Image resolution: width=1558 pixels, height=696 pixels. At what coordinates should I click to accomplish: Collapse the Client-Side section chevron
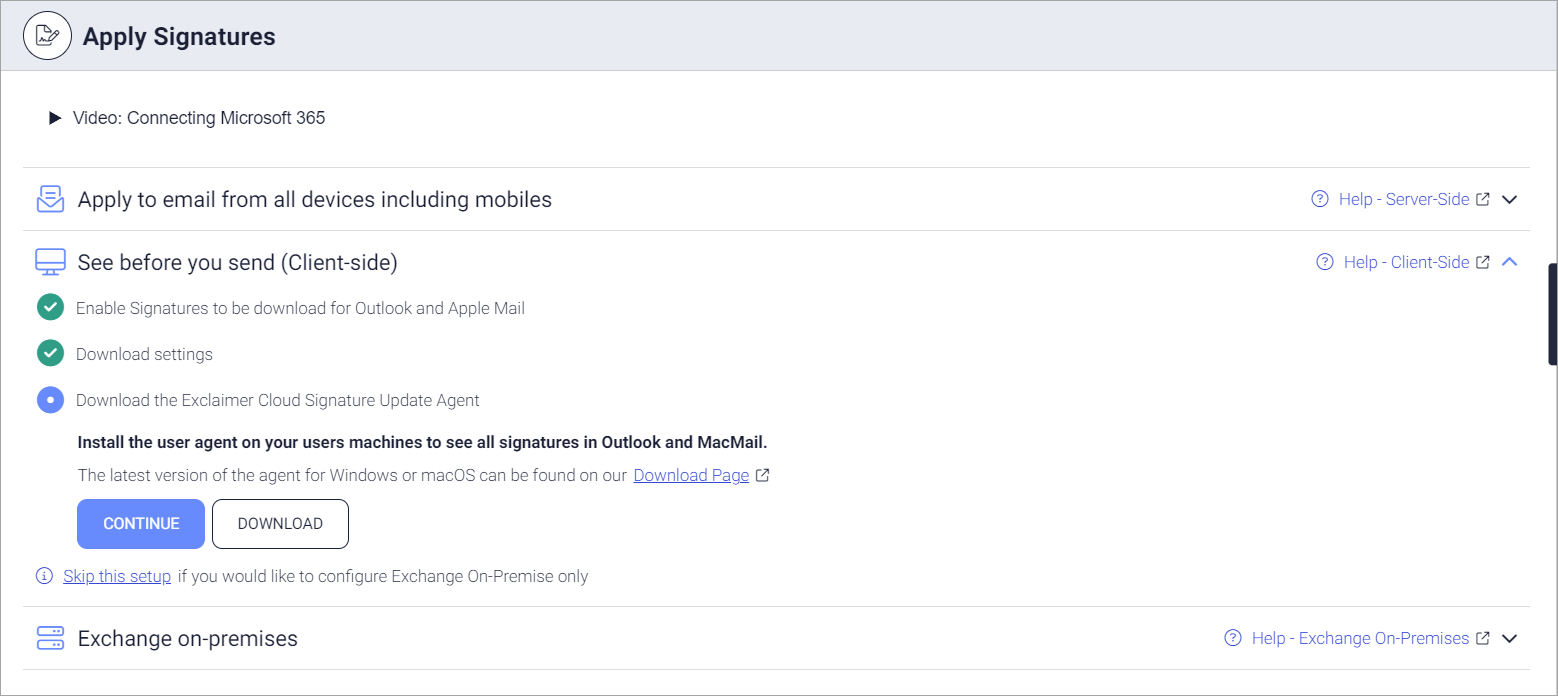pos(1510,261)
